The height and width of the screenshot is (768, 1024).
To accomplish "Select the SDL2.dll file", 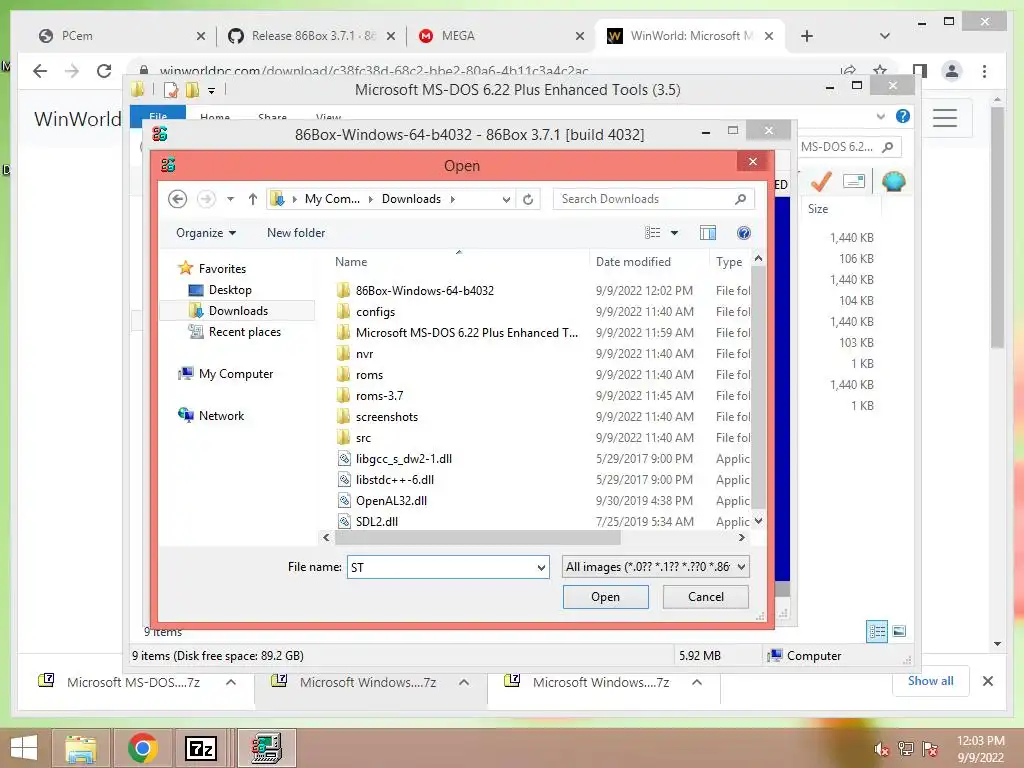I will (x=377, y=521).
